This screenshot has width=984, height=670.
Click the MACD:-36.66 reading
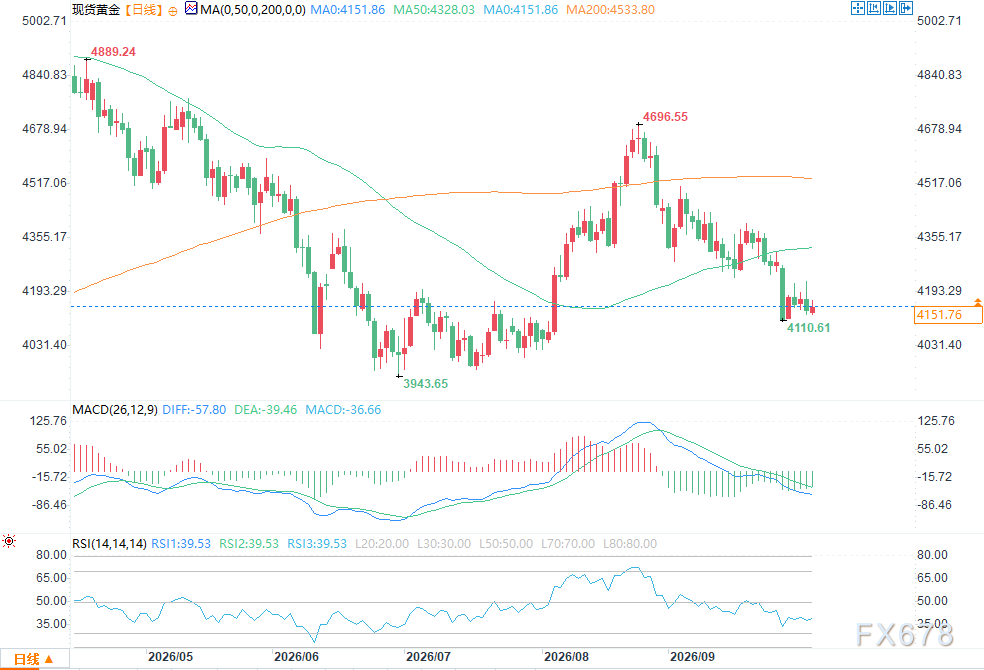tap(343, 410)
